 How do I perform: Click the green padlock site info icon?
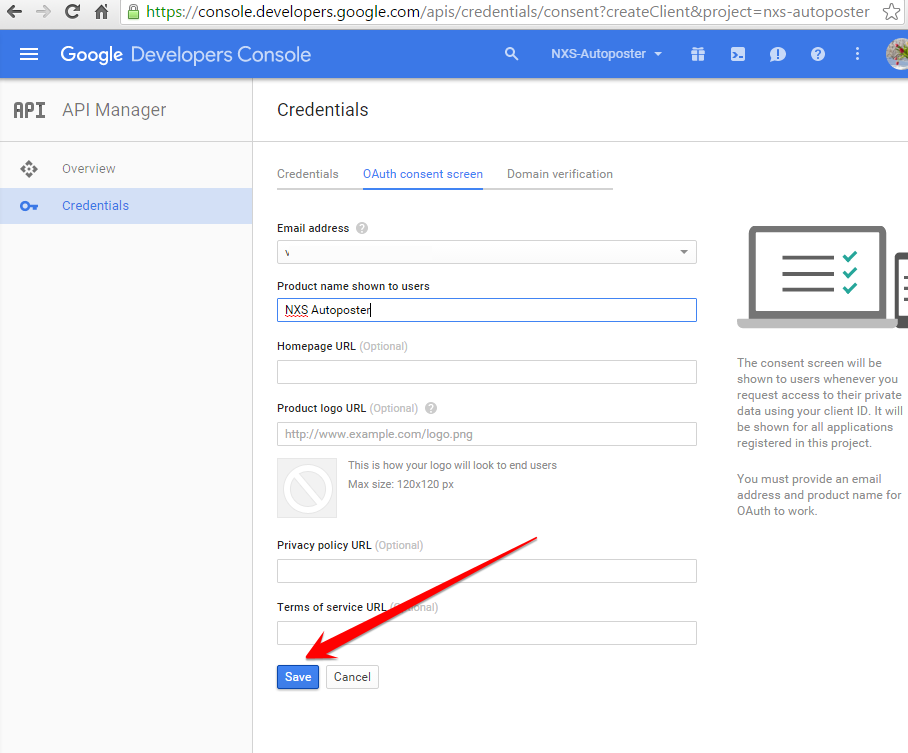(133, 12)
